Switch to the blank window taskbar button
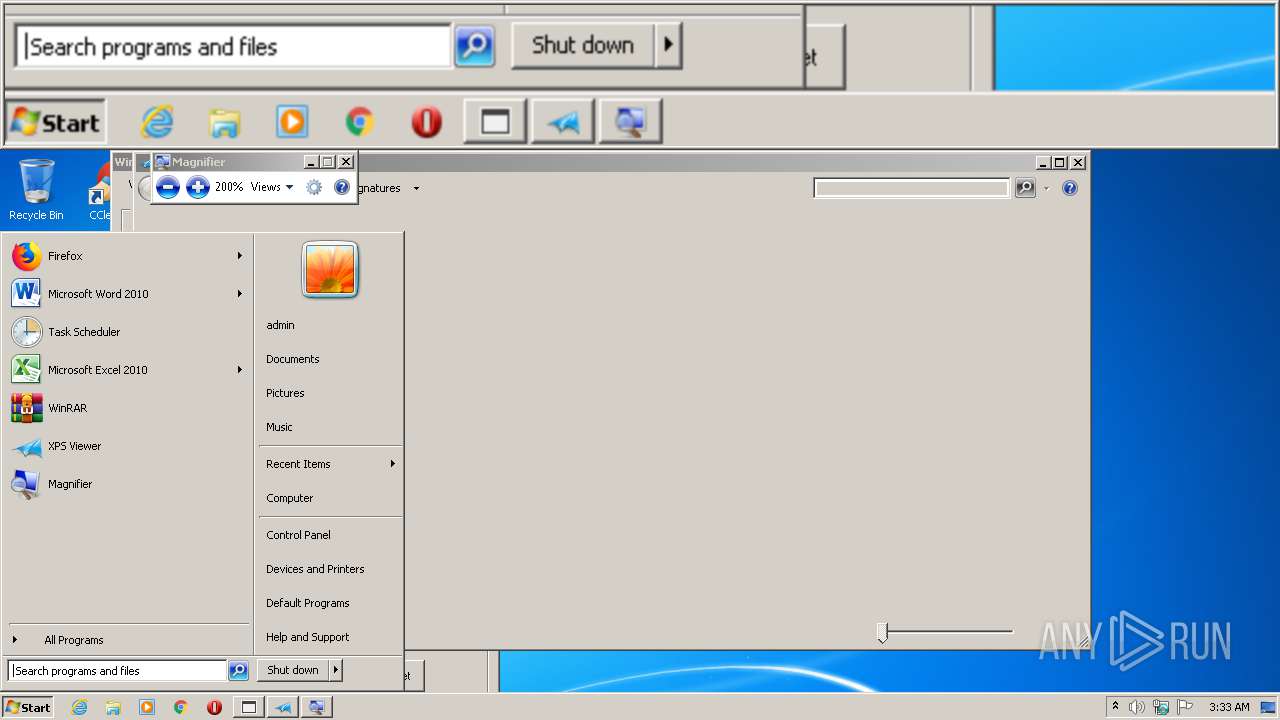 [249, 707]
